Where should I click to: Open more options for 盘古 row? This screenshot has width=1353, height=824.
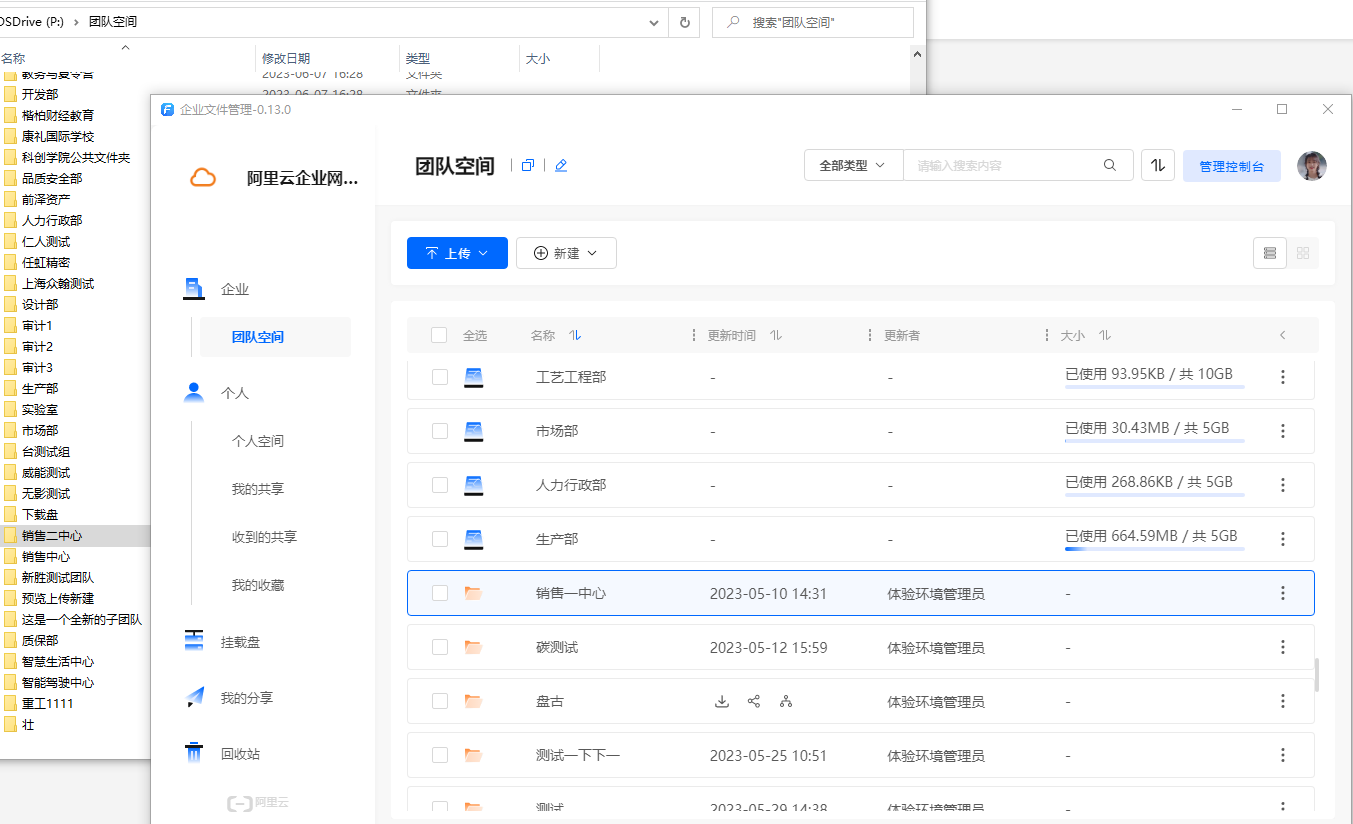pos(1283,701)
